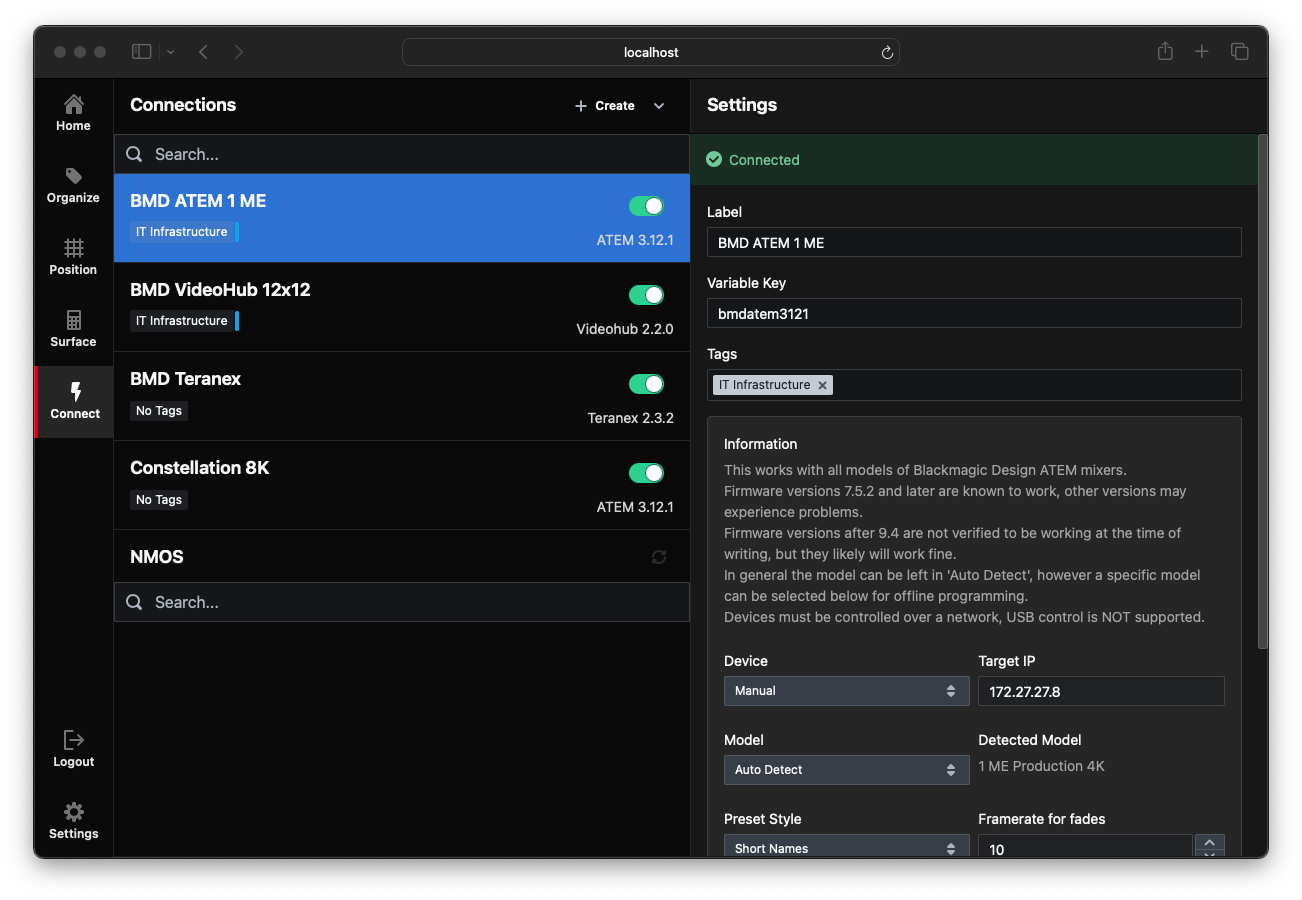Click the localhost address bar
This screenshot has width=1302, height=900.
point(651,52)
